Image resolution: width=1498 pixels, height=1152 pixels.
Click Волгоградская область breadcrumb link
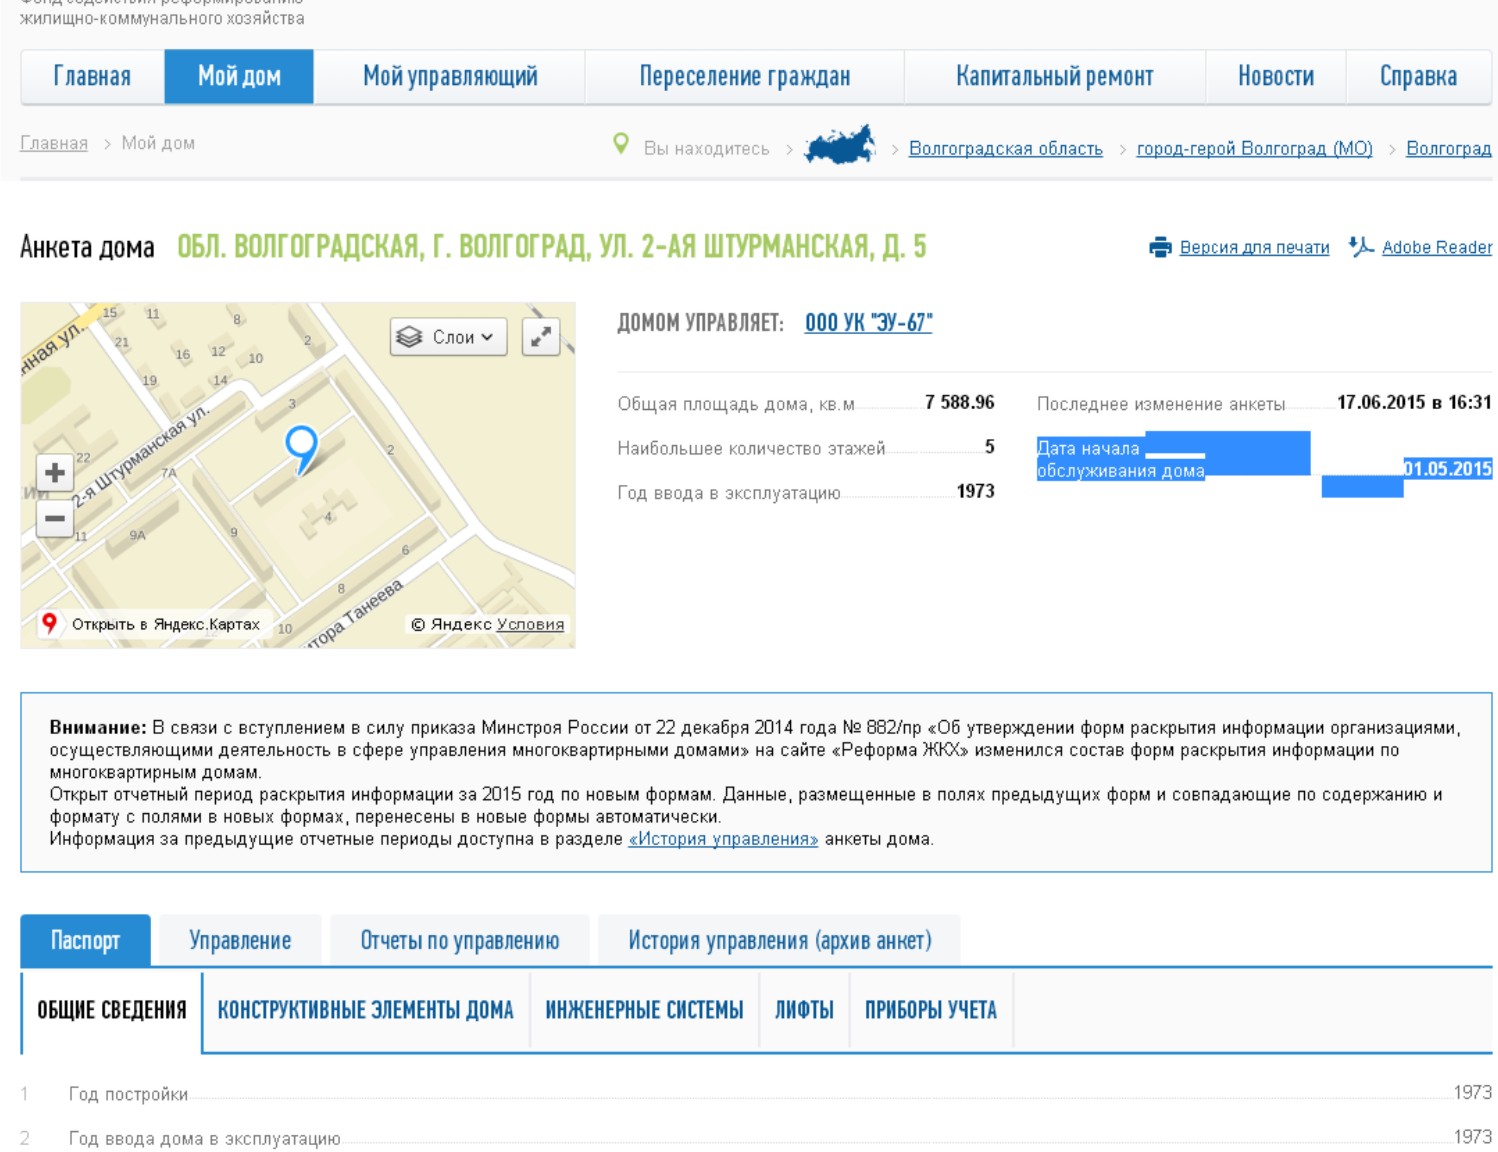click(x=1005, y=149)
